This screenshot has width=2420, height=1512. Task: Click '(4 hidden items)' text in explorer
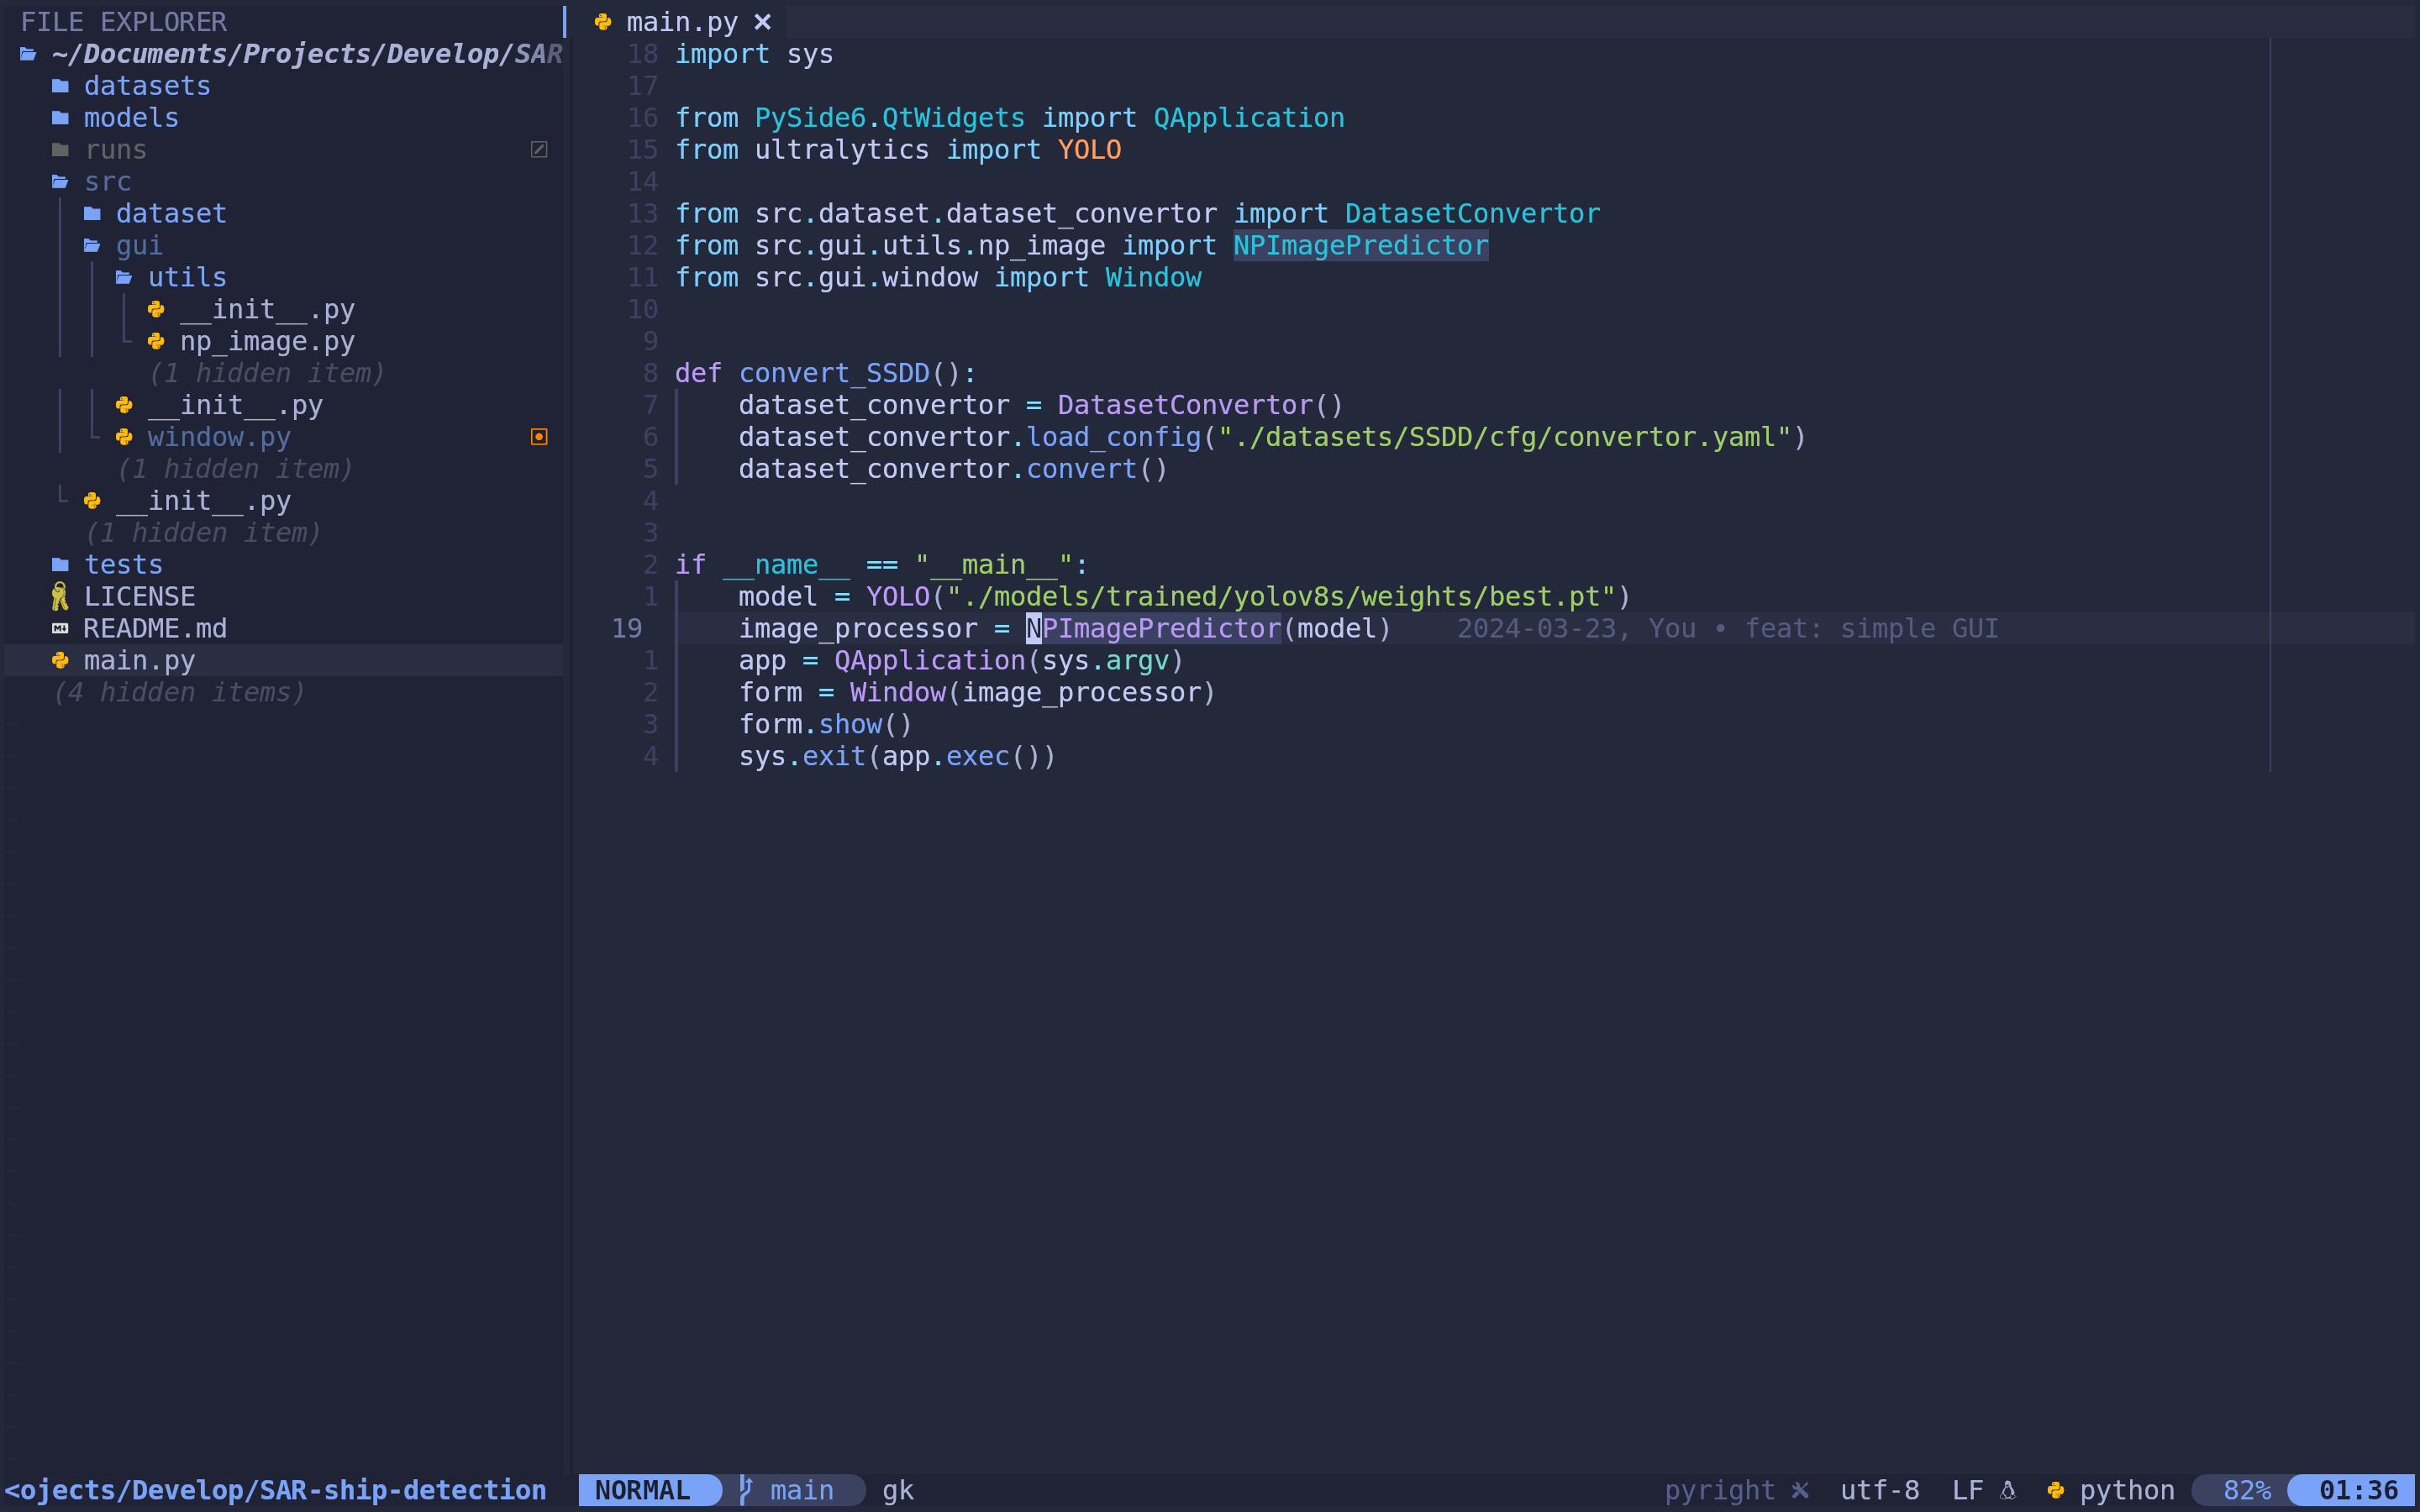[x=179, y=693]
